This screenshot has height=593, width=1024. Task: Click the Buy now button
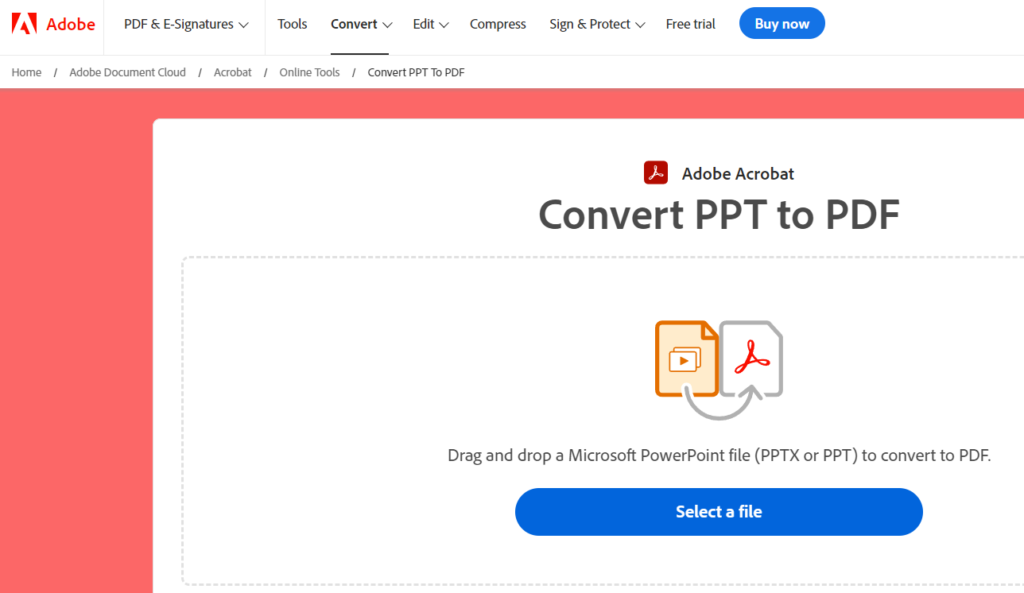(782, 23)
